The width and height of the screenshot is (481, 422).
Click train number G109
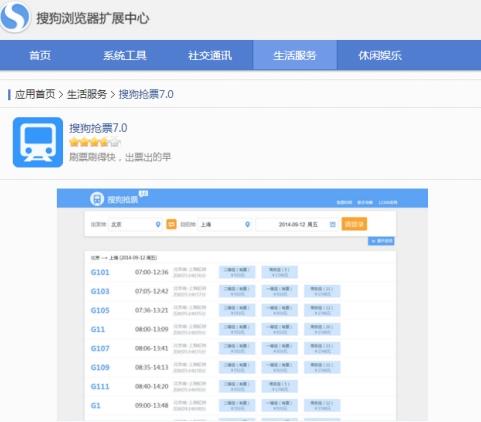tap(100, 367)
